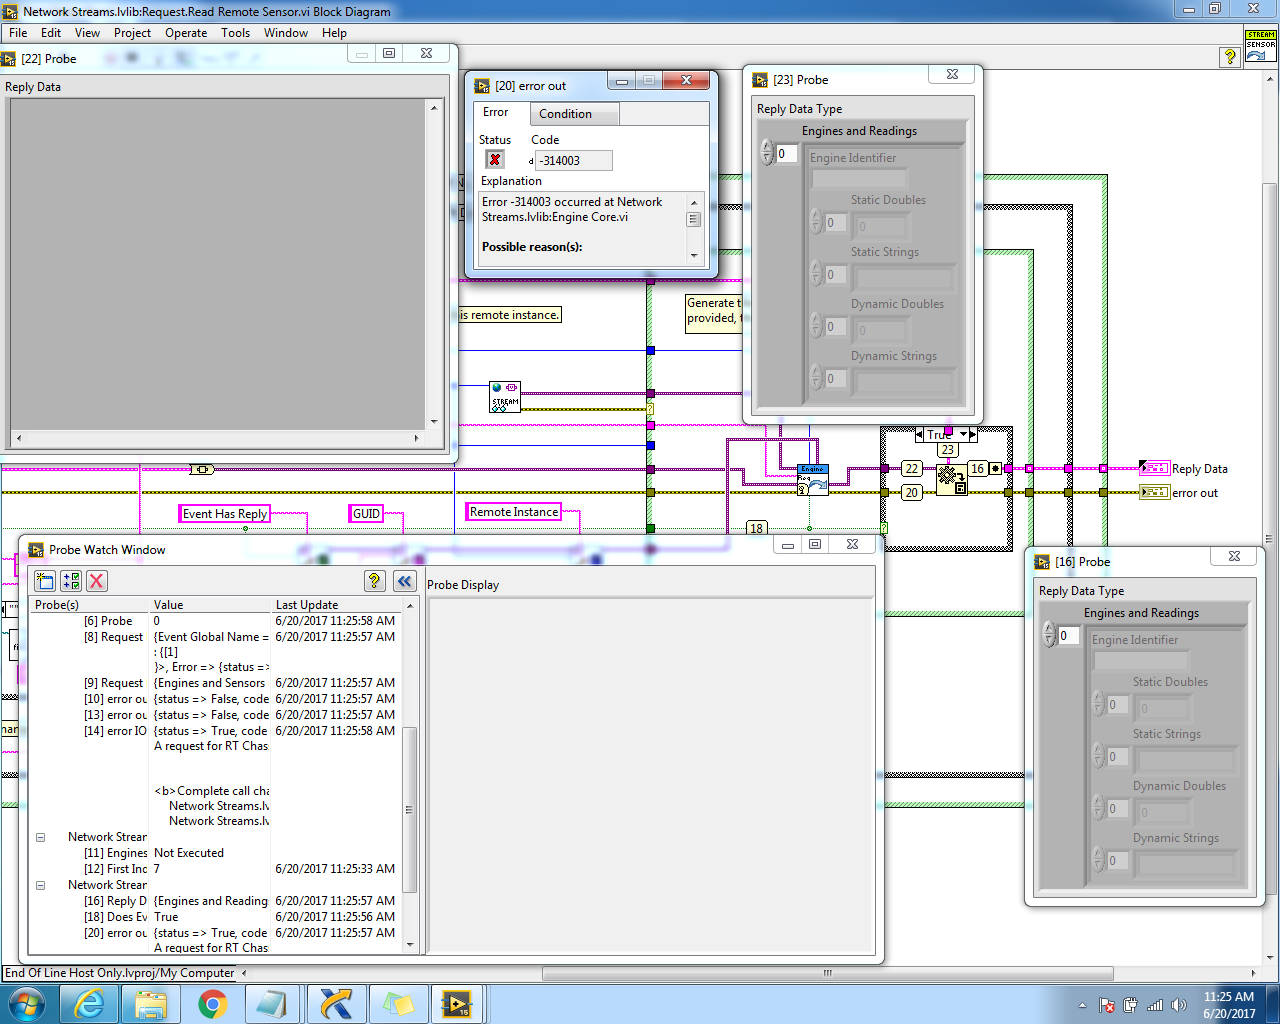Viewport: 1280px width, 1024px height.
Task: Click the block diagram horizontal scrollbar thumb
Action: pyautogui.click(x=827, y=973)
